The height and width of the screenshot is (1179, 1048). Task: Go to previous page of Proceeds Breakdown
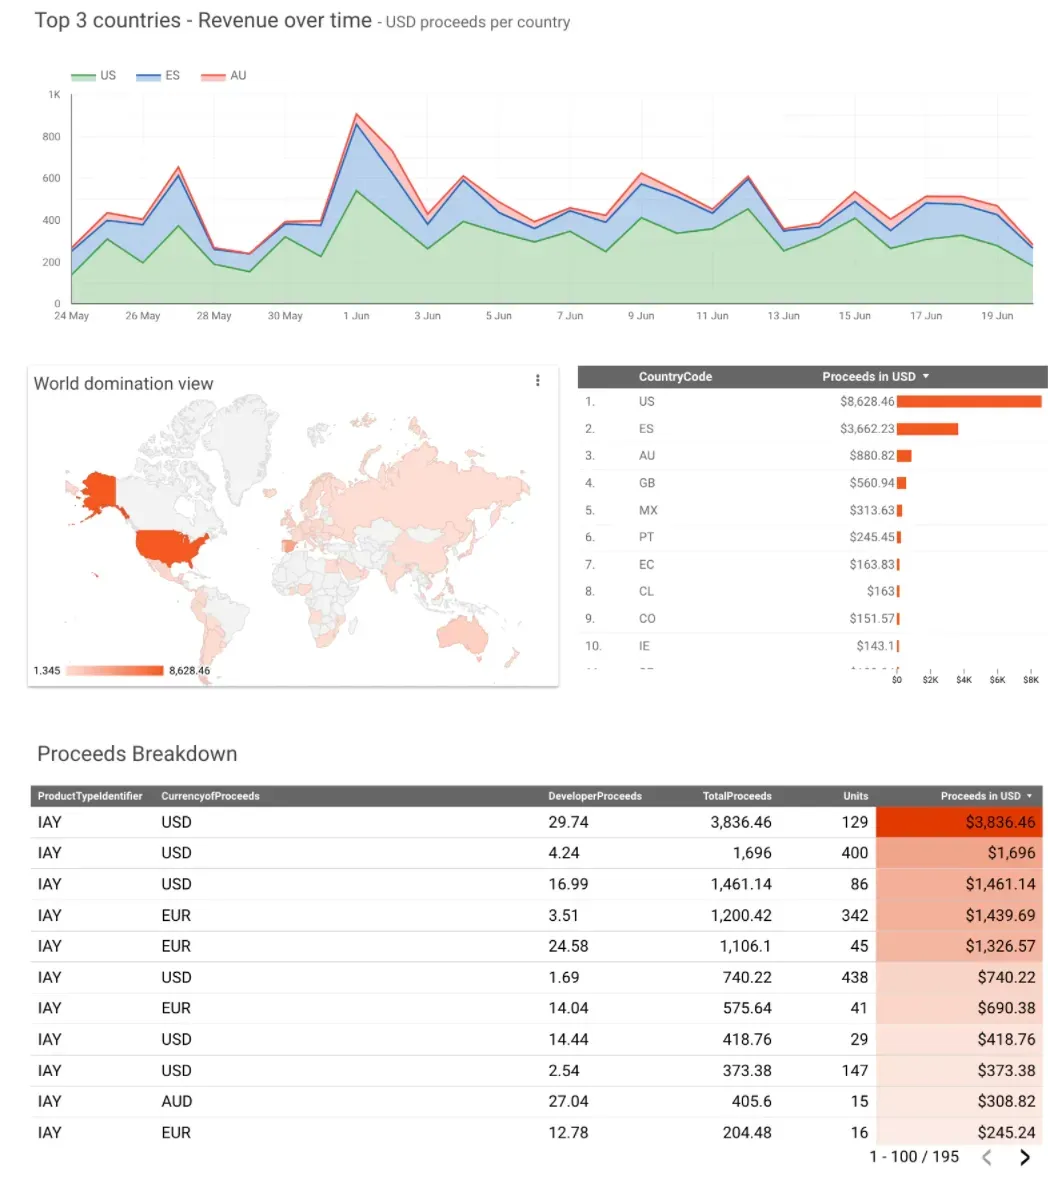987,1157
